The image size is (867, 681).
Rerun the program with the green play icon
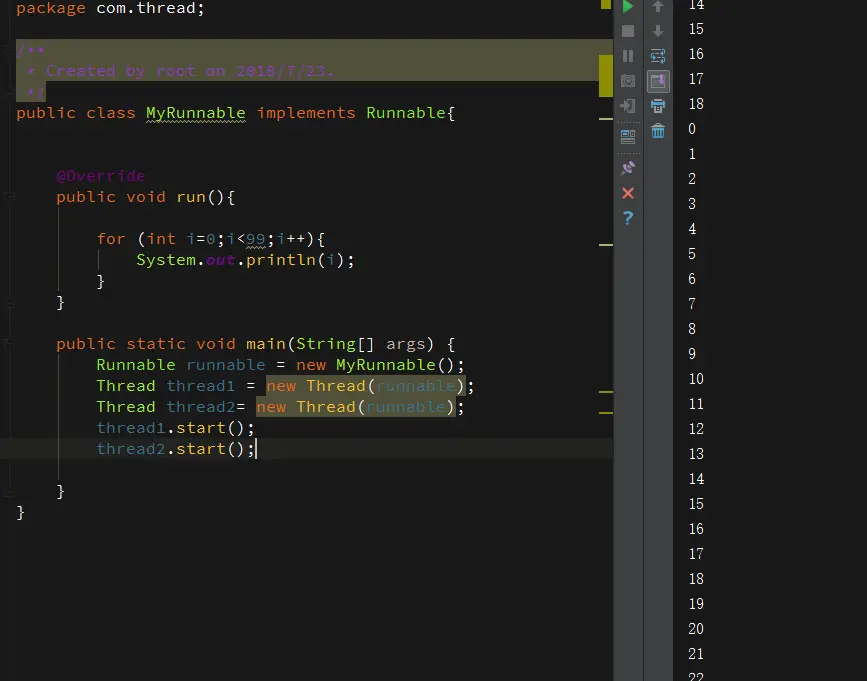[x=628, y=7]
